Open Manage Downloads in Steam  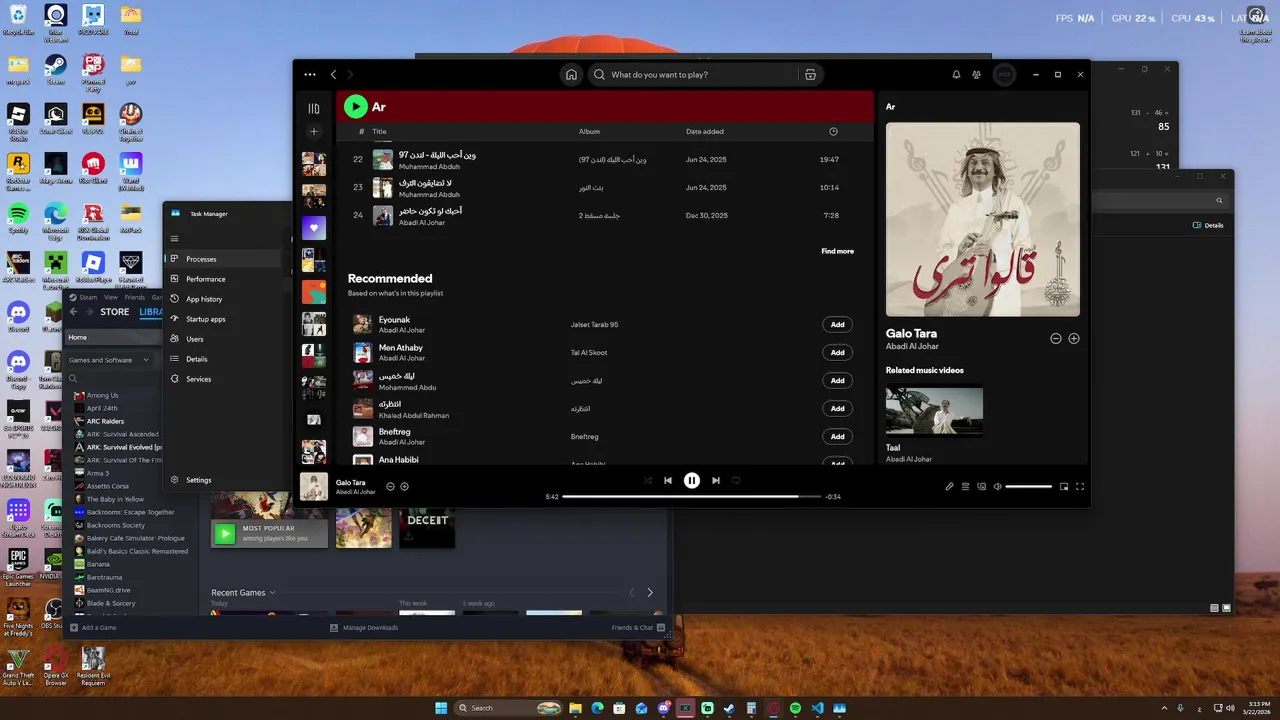pos(364,627)
